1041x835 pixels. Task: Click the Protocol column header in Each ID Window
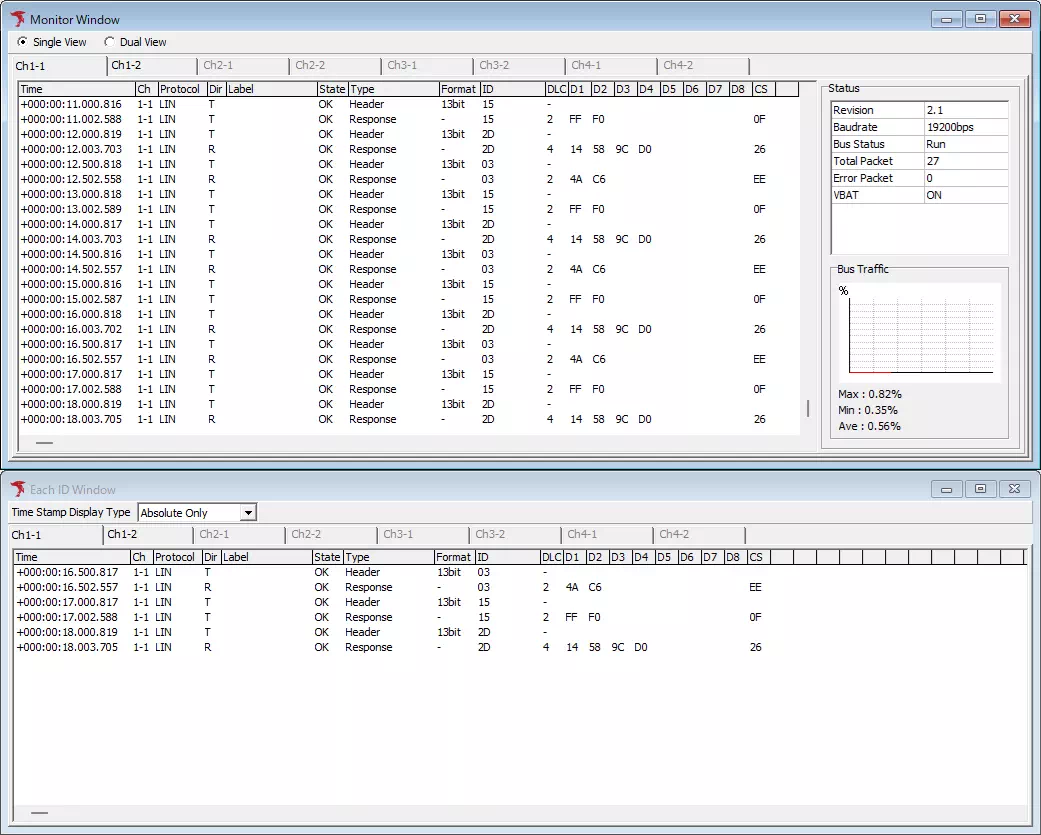[175, 557]
